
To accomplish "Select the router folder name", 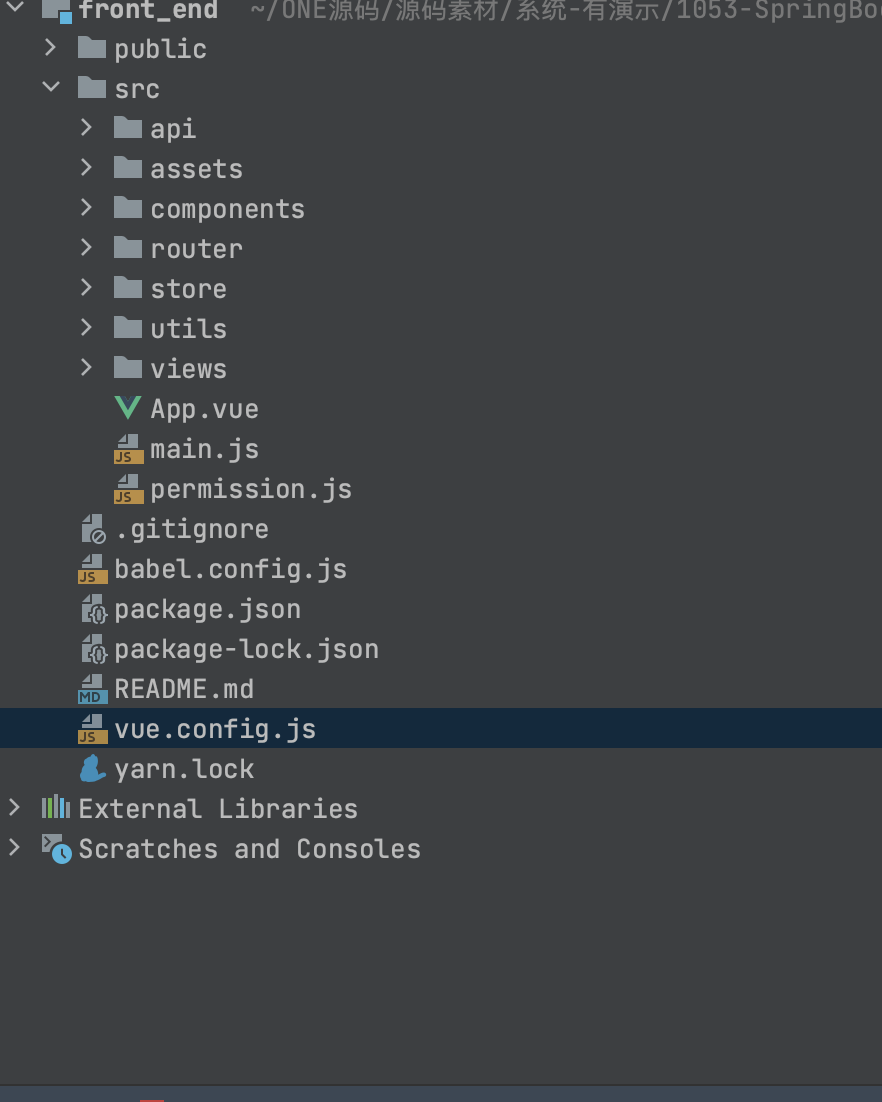I will pos(196,249).
